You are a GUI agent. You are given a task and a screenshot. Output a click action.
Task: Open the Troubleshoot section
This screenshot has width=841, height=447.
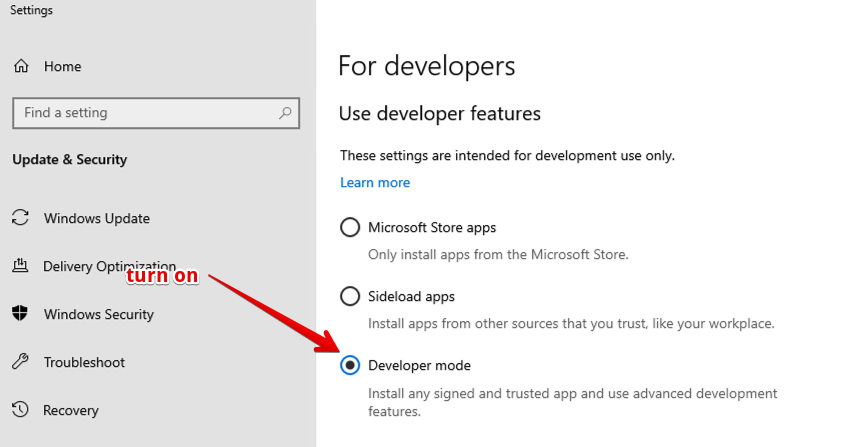[84, 362]
